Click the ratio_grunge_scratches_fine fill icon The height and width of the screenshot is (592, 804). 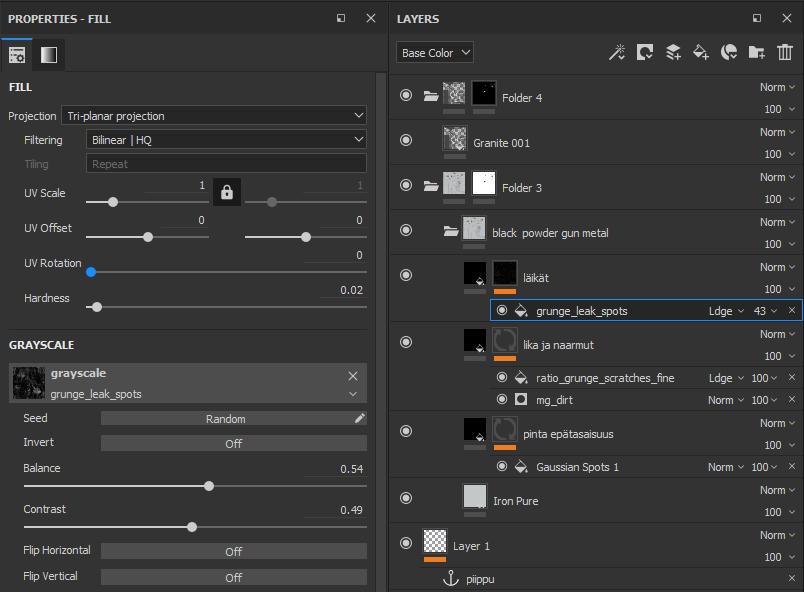tap(521, 378)
